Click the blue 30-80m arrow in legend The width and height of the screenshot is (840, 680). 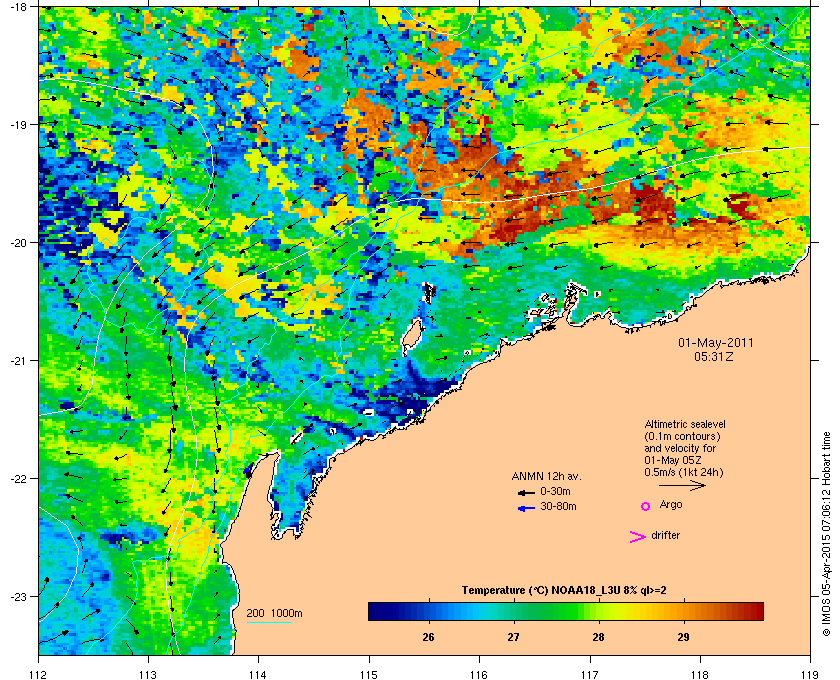point(526,508)
